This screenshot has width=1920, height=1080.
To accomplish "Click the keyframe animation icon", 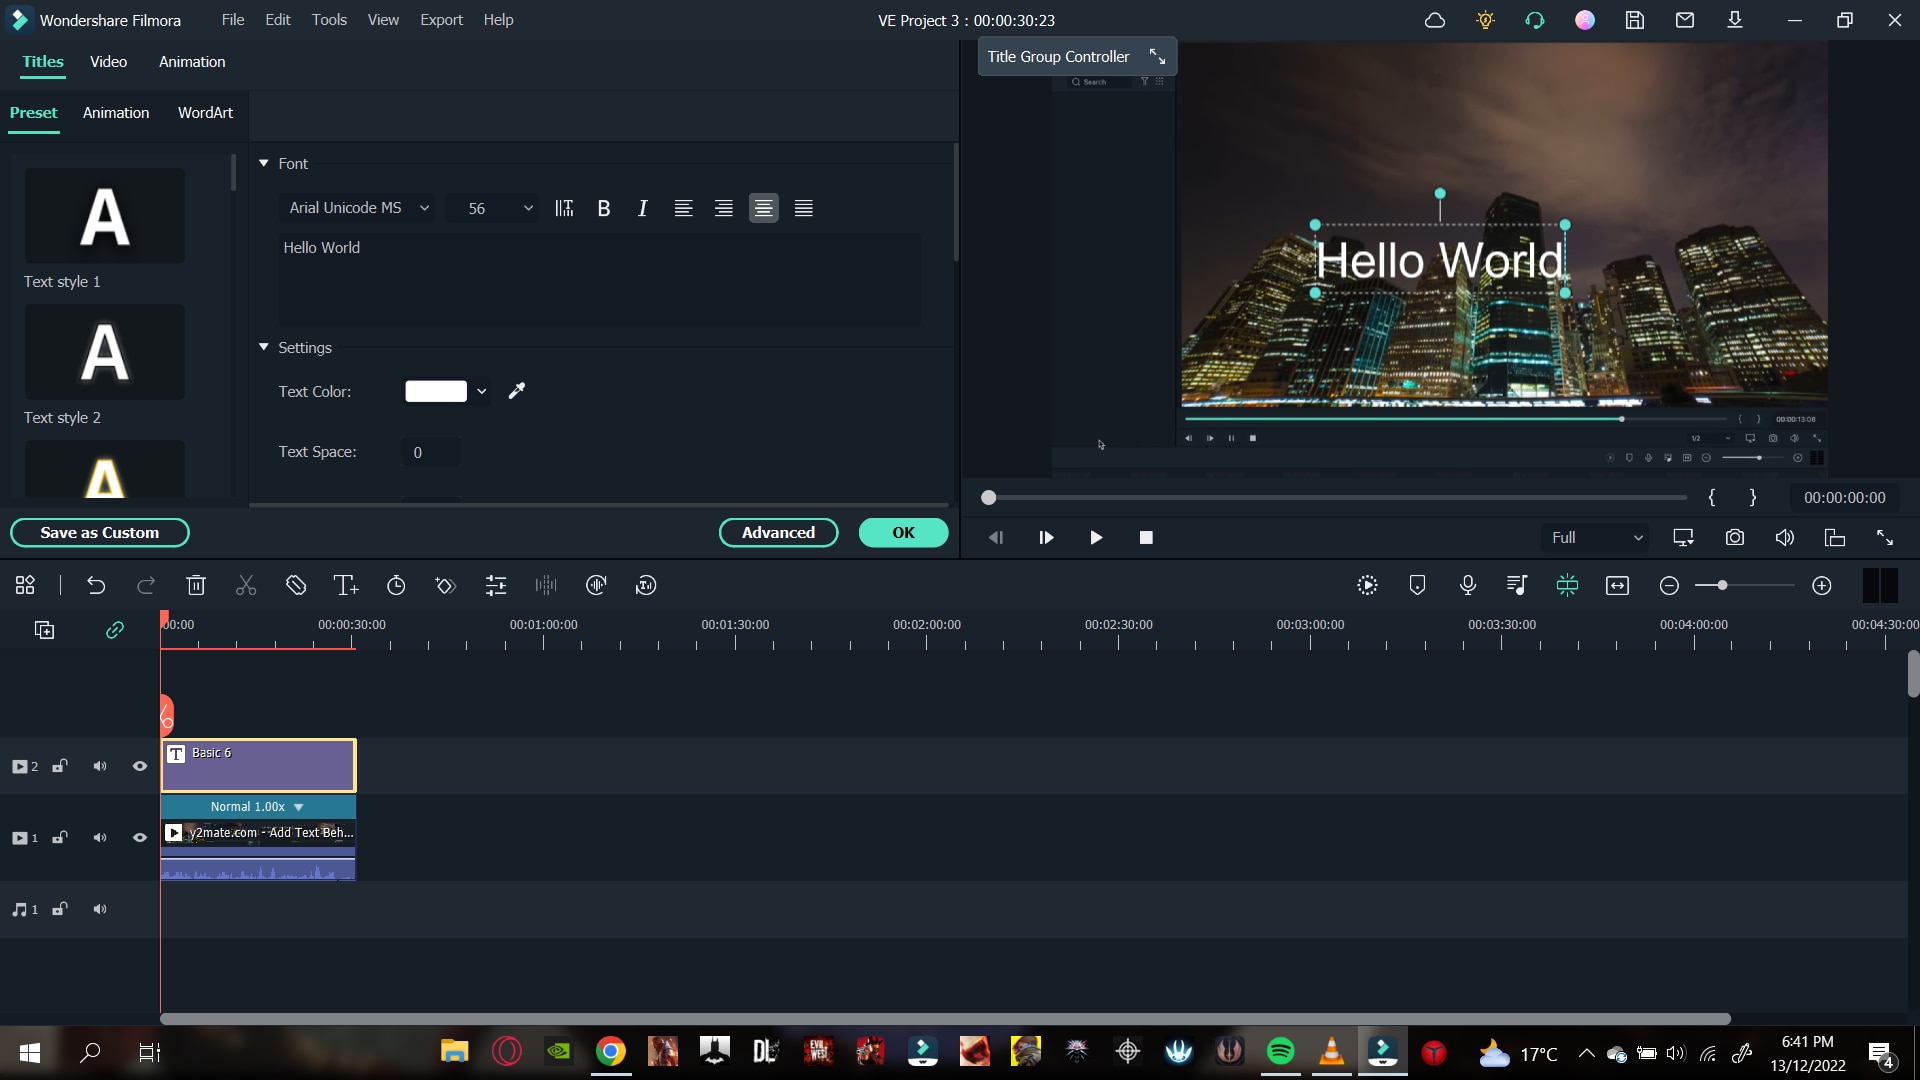I will tap(446, 585).
